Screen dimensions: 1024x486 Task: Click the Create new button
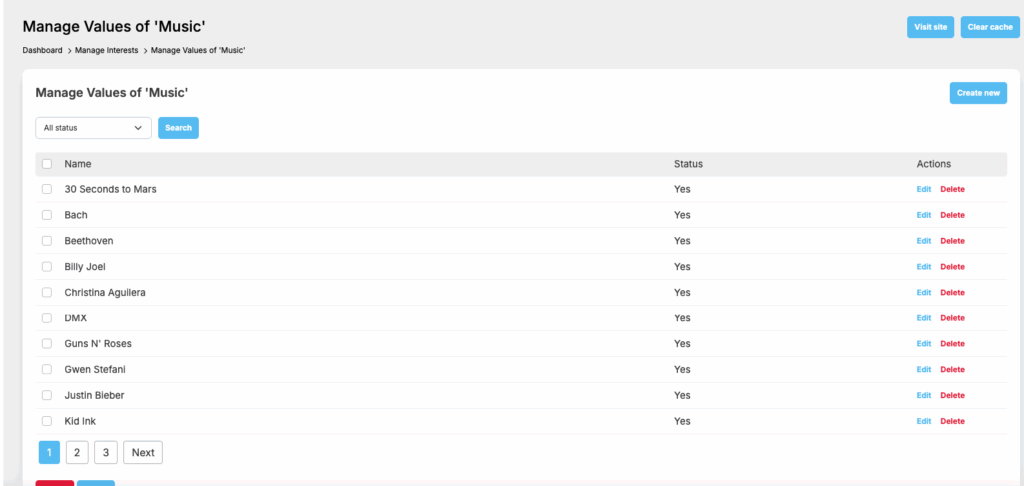(x=977, y=93)
